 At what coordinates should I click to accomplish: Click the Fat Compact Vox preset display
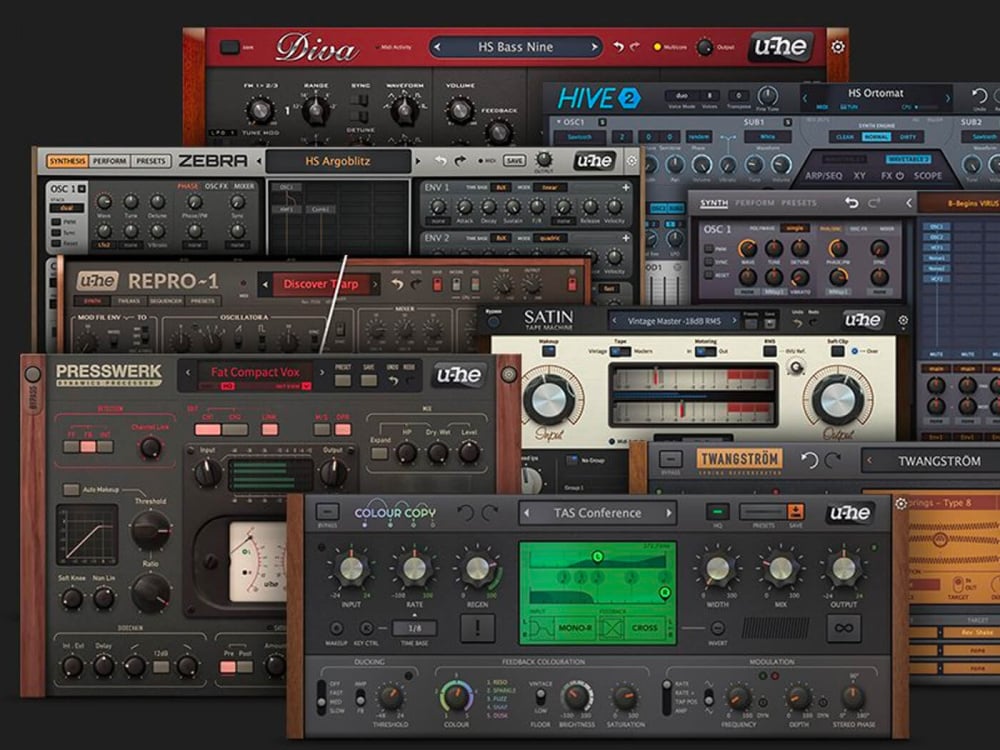click(x=255, y=372)
